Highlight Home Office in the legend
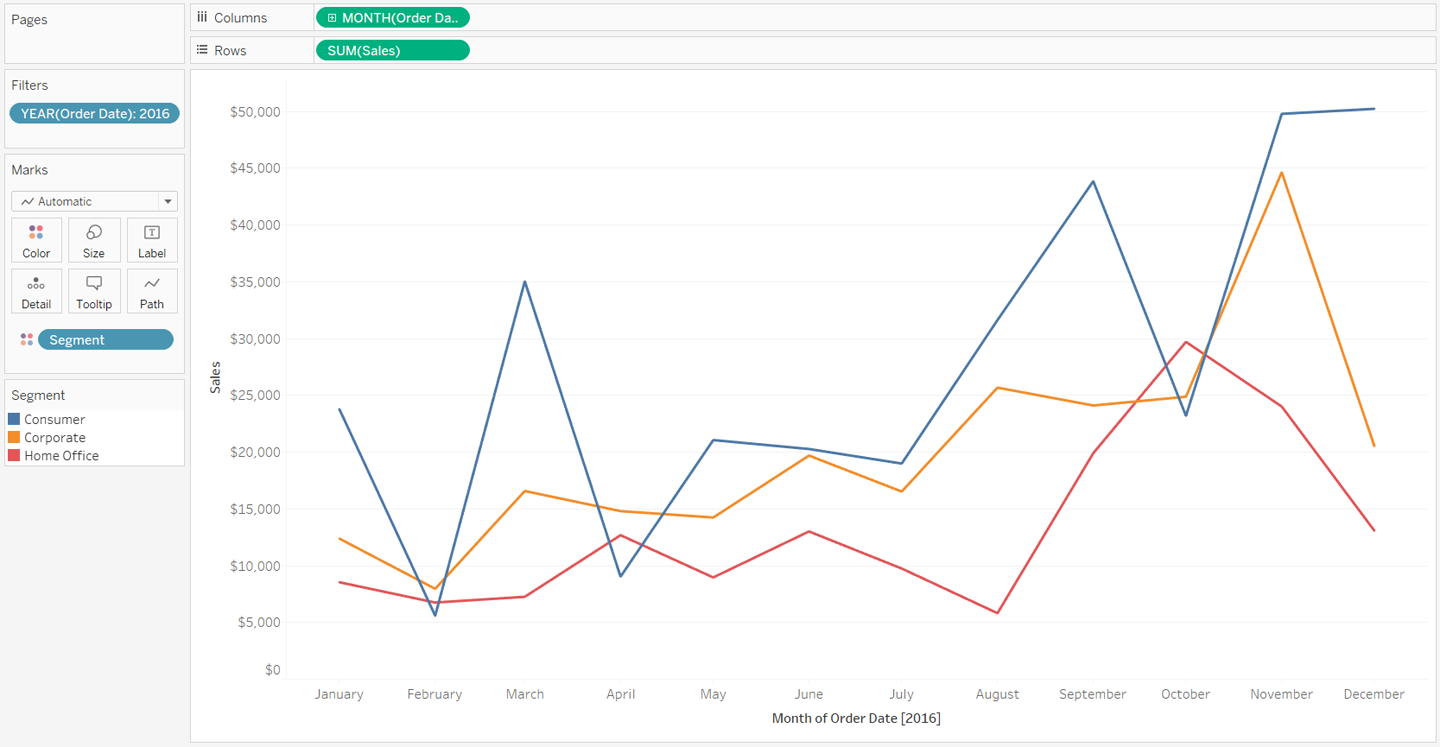Image resolution: width=1440 pixels, height=747 pixels. 61,456
